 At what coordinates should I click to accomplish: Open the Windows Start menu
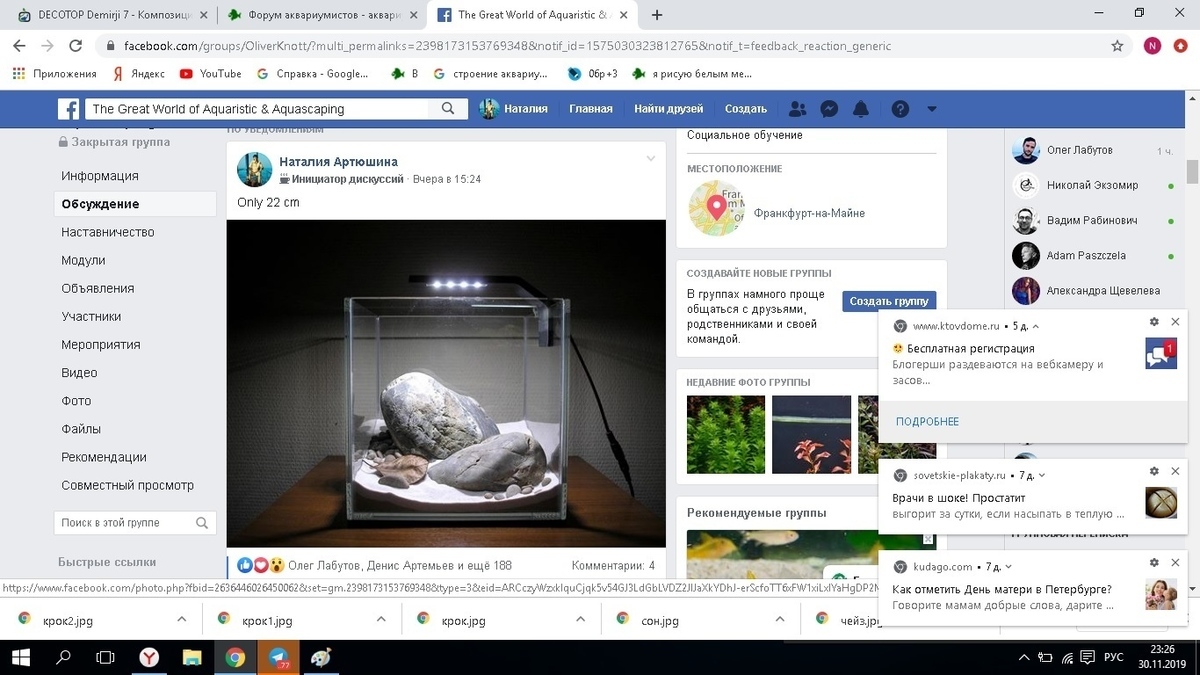tap(19, 658)
